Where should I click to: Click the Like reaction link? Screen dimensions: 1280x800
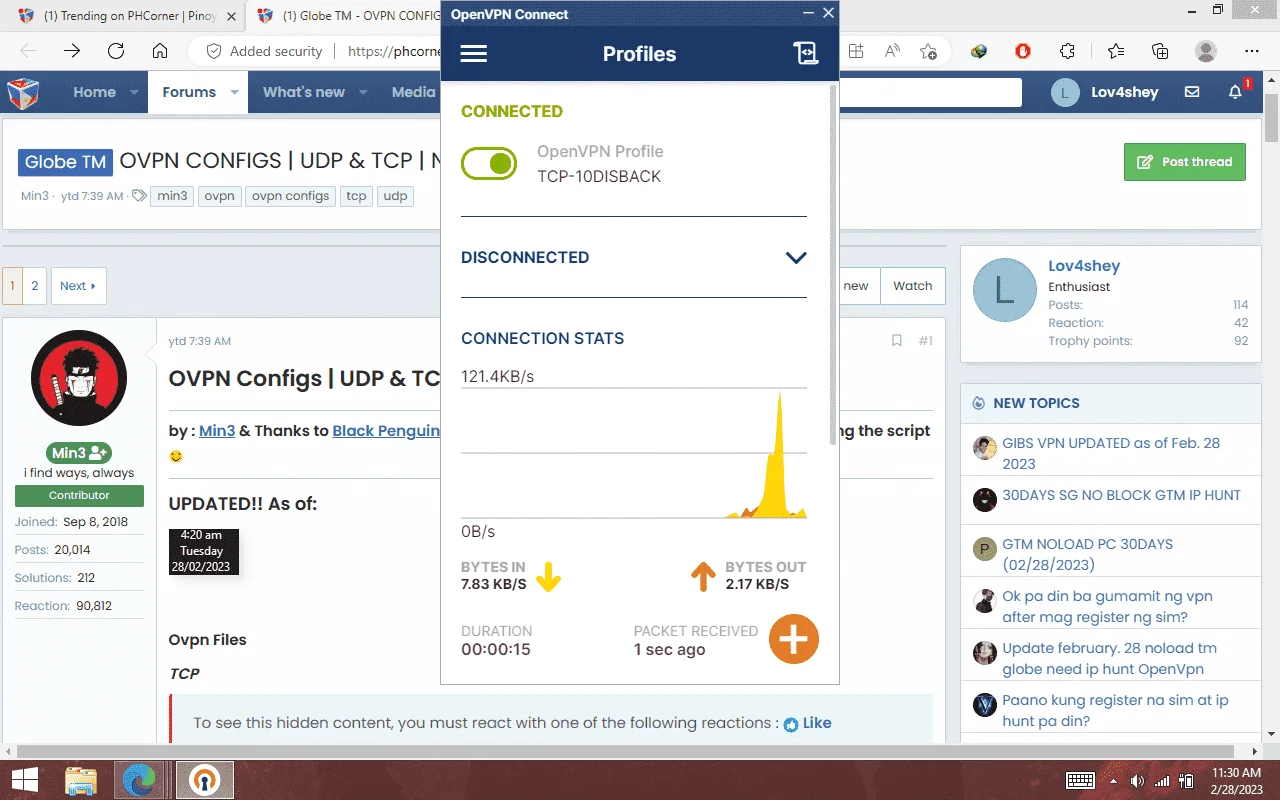pyautogui.click(x=808, y=723)
